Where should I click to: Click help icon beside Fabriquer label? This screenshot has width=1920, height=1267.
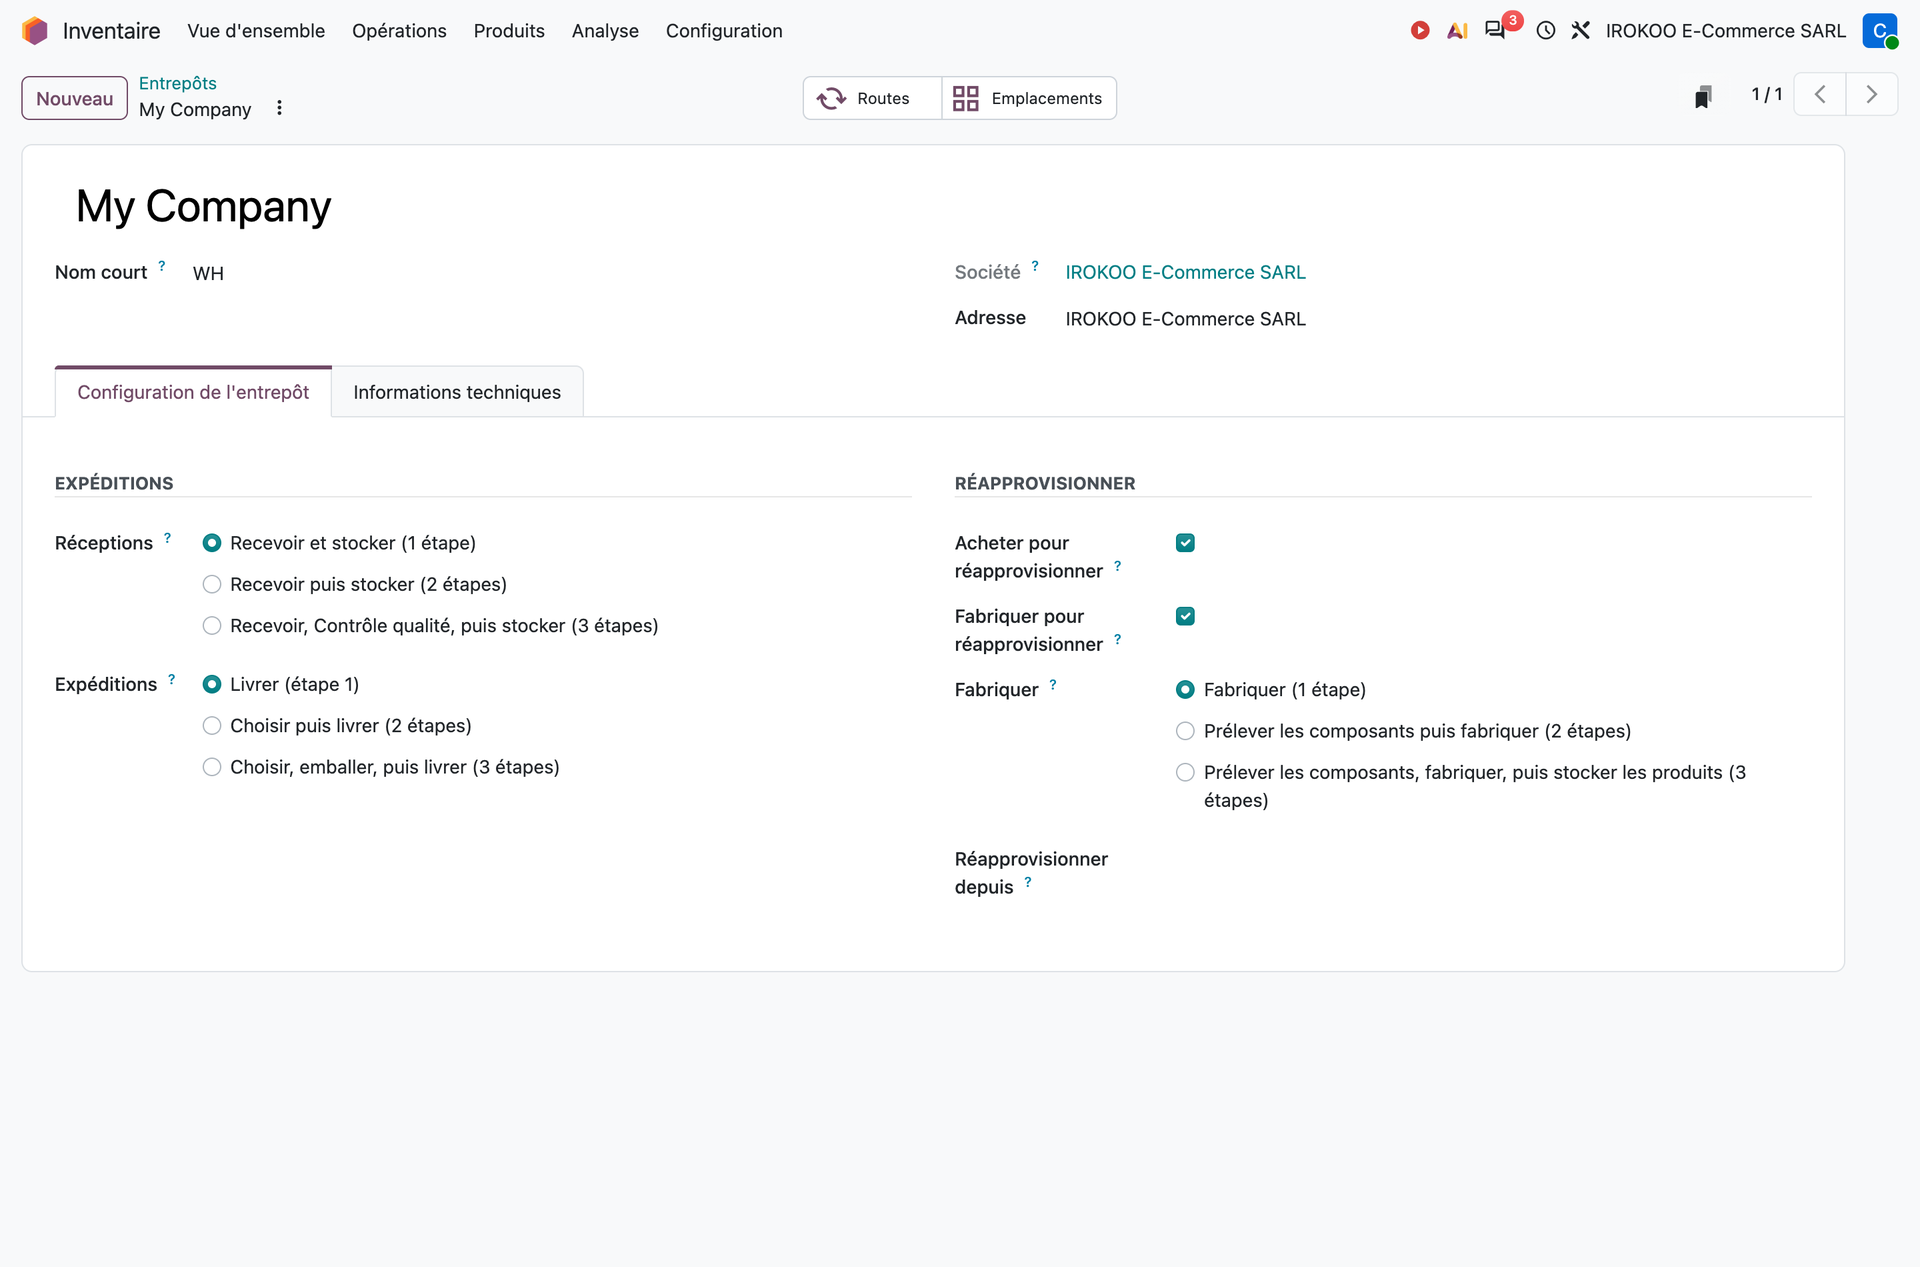click(x=1053, y=685)
